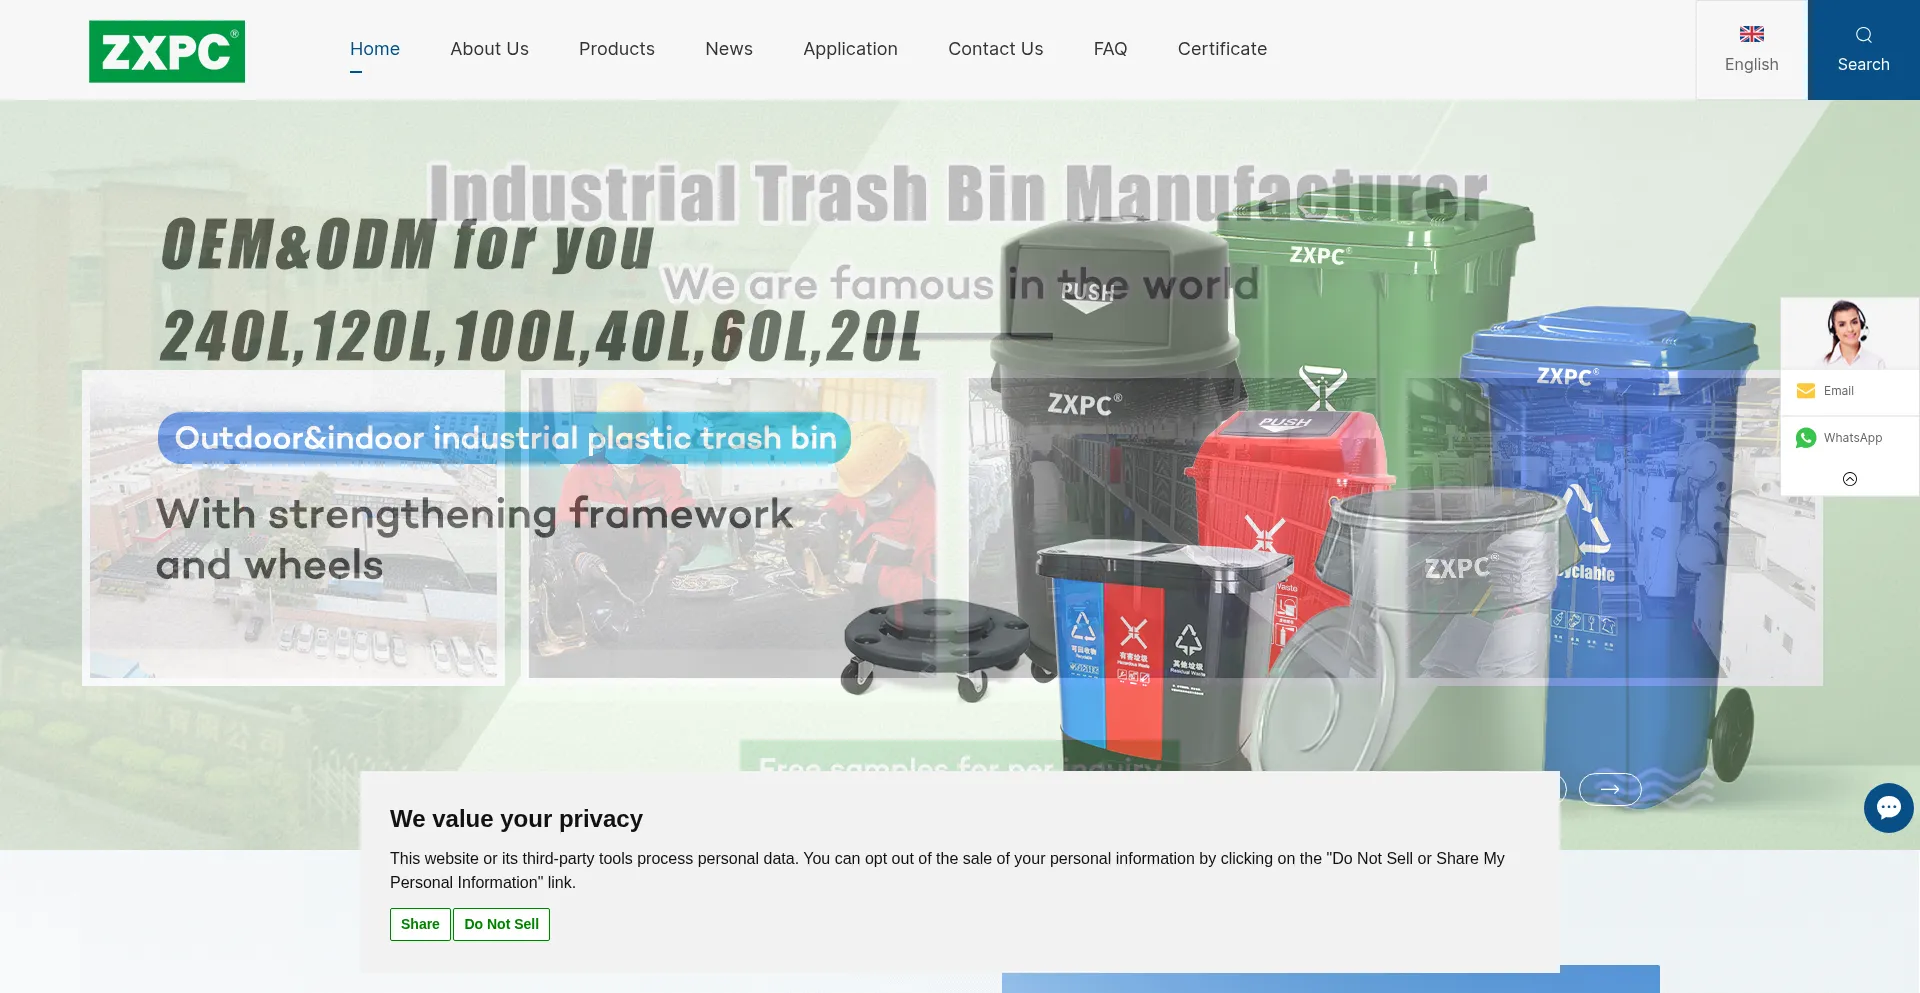Click the customer service agent avatar

[x=1850, y=334]
